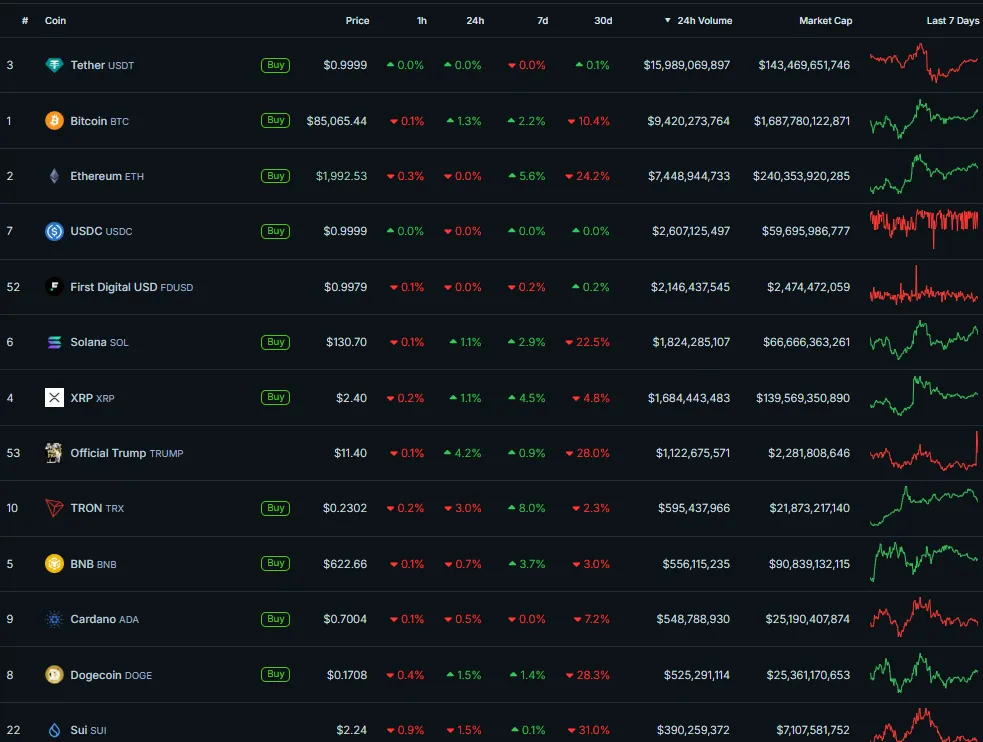
Task: Open BNB 7-day sparkline chart
Action: [924, 562]
